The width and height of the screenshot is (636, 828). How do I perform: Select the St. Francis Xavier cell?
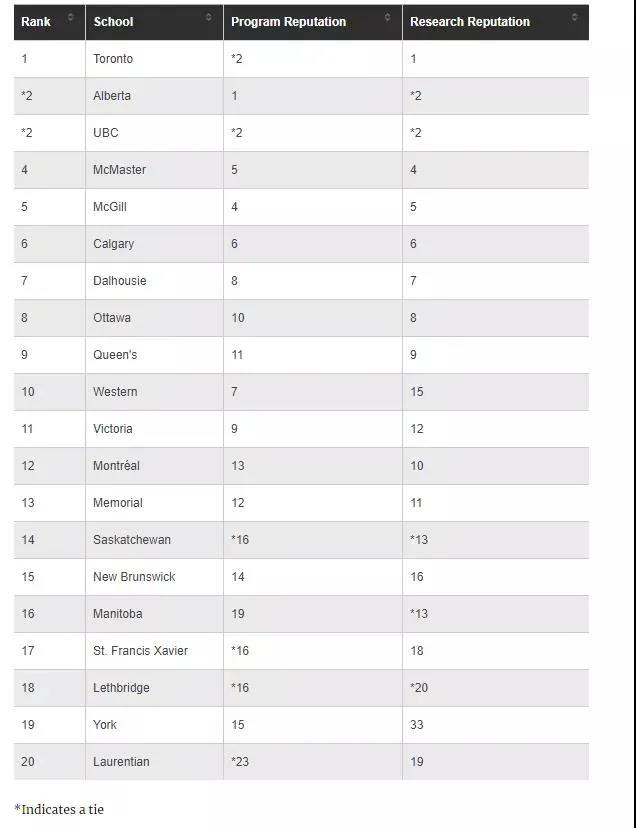tap(140, 651)
